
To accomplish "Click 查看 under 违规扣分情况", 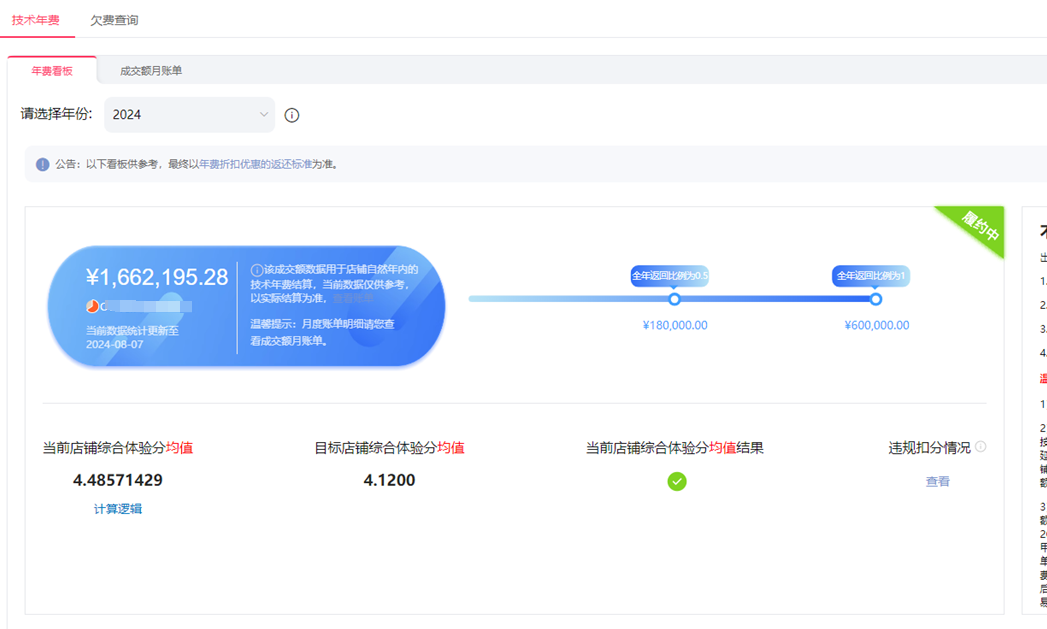I will [937, 482].
